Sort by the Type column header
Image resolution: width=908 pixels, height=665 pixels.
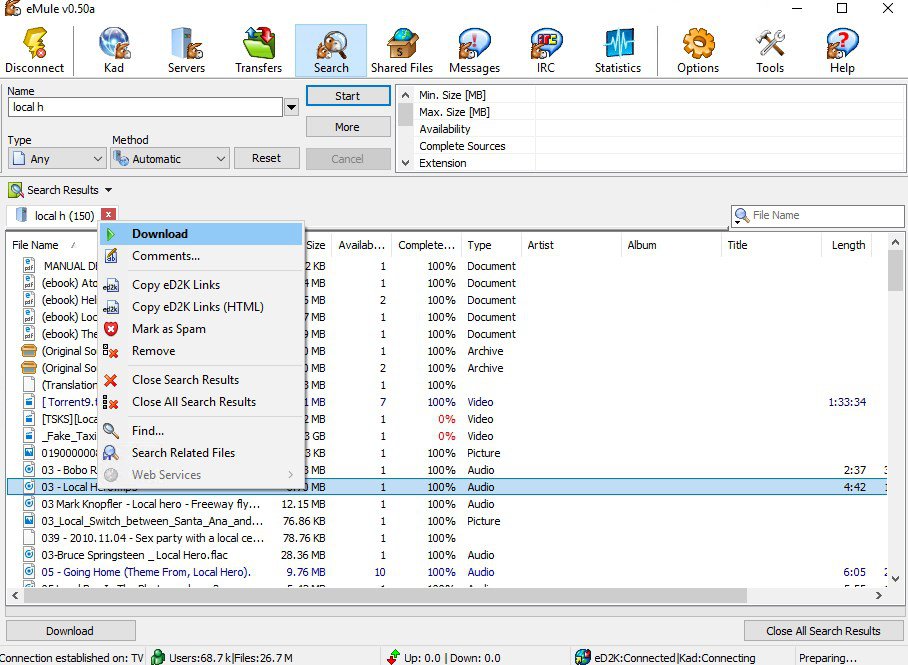tap(491, 245)
